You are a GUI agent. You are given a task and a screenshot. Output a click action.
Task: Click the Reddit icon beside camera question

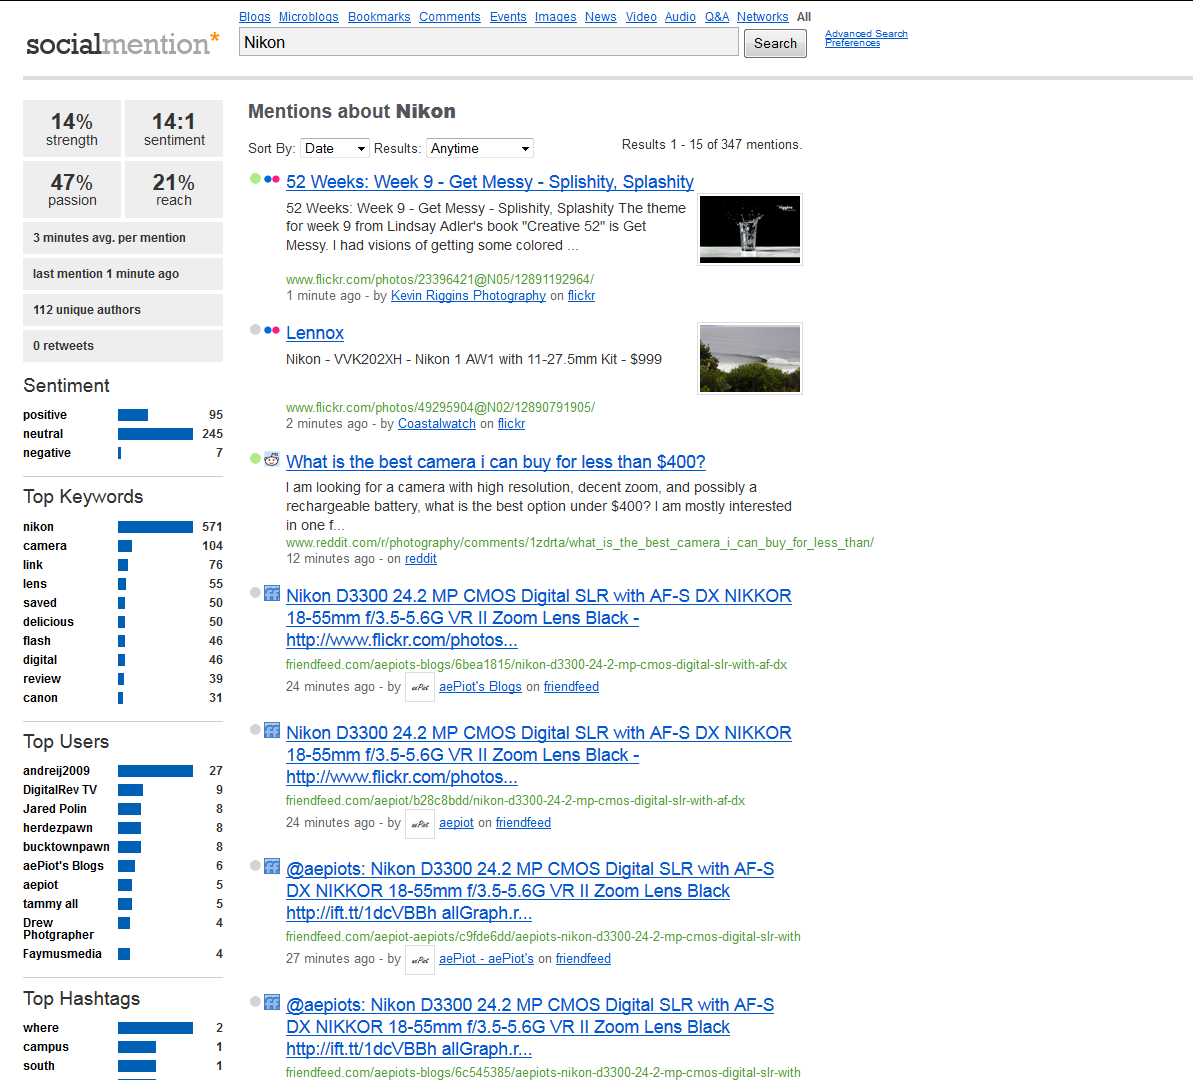pos(272,459)
